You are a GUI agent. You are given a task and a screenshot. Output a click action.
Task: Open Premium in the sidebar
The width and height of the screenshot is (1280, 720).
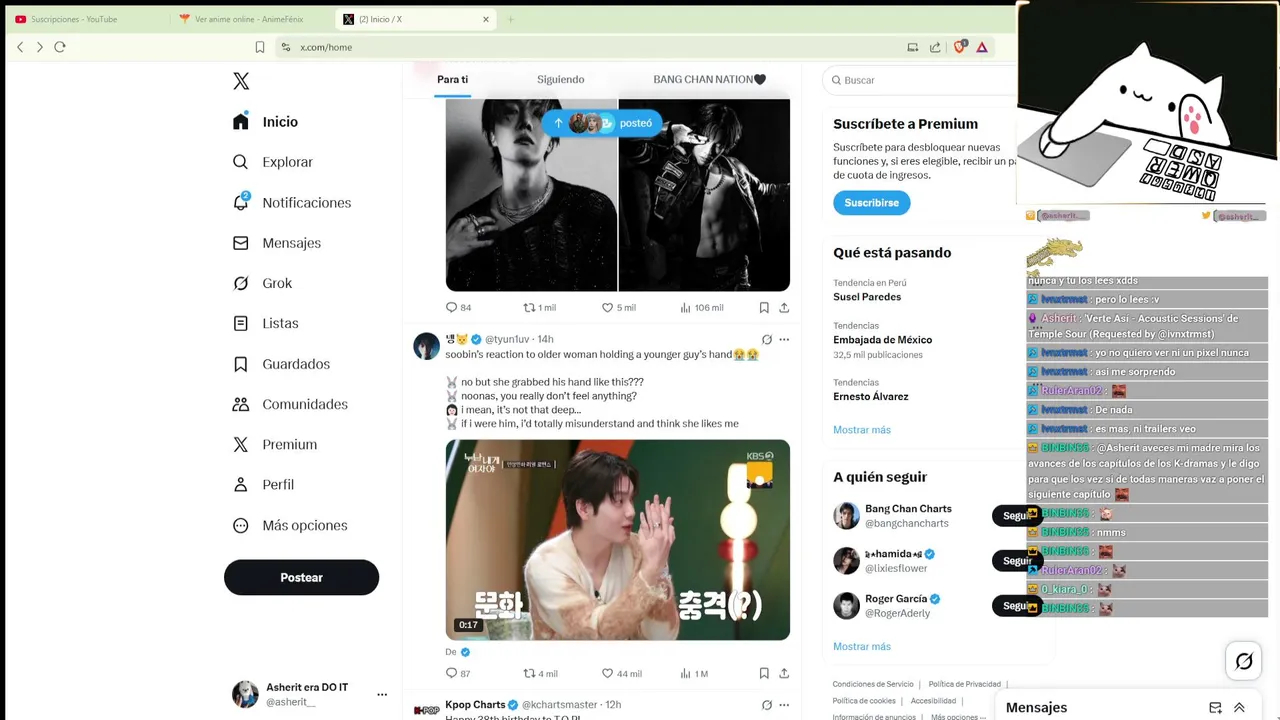coord(274,445)
